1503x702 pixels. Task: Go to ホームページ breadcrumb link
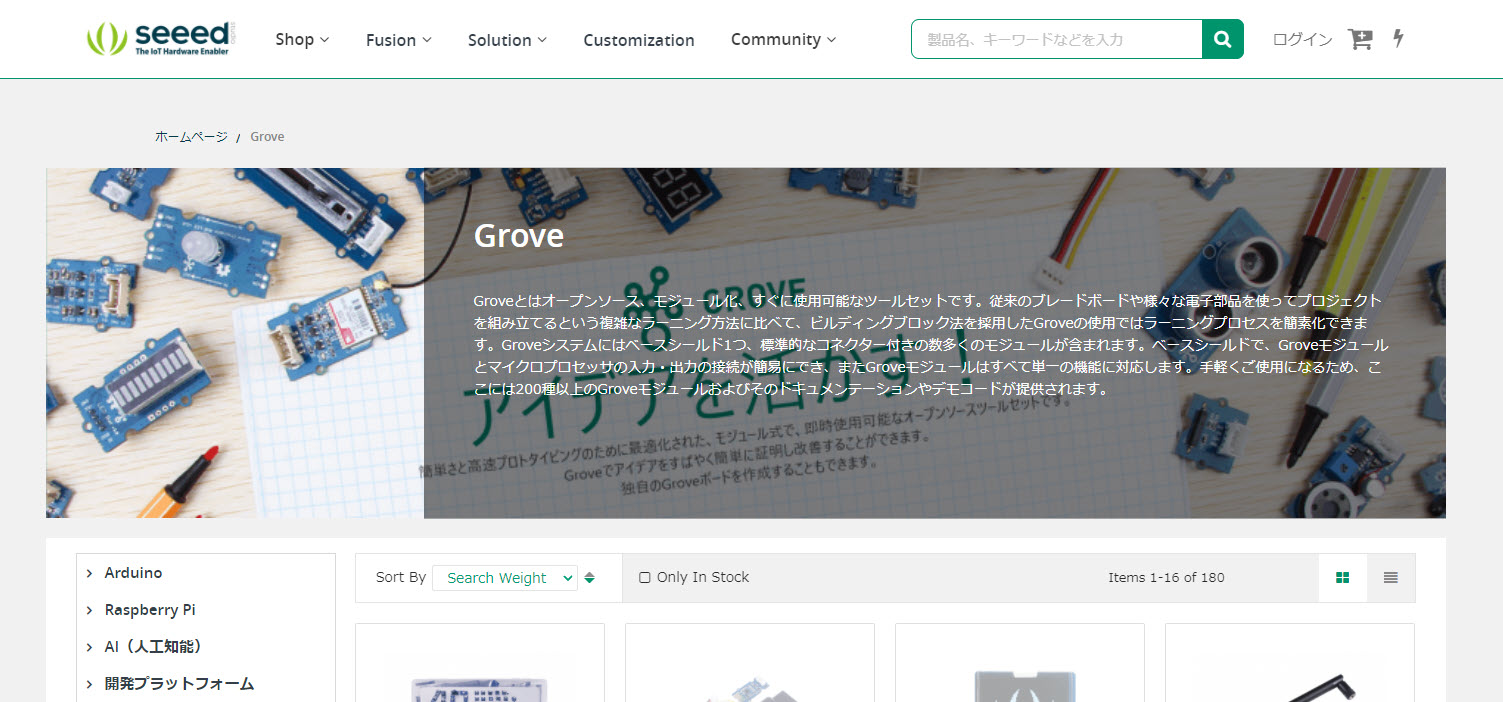tap(191, 136)
